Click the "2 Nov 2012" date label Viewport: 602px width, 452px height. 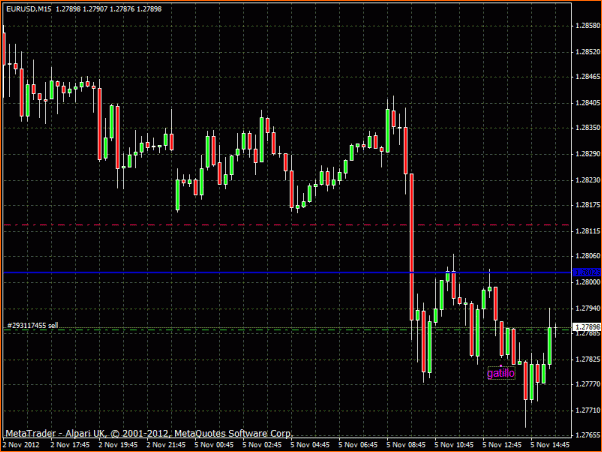coord(21,445)
